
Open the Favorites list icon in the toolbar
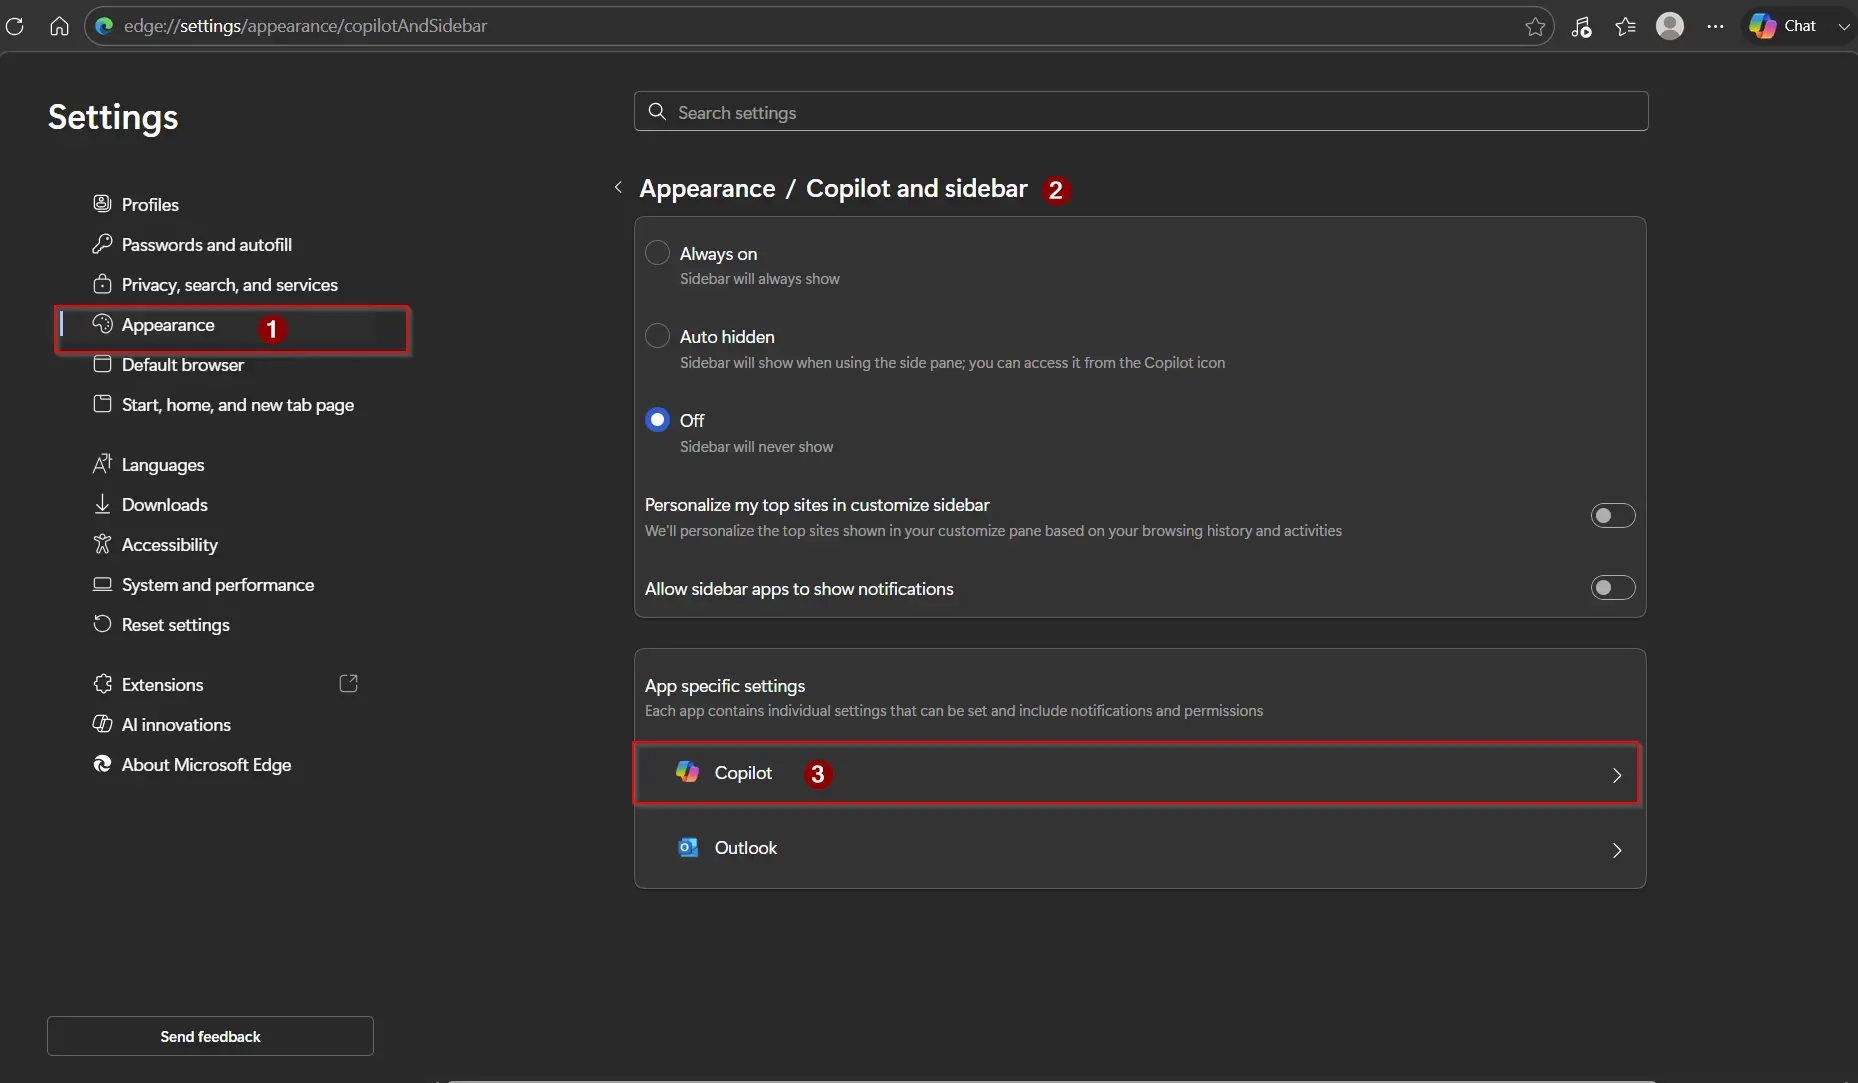click(x=1625, y=27)
